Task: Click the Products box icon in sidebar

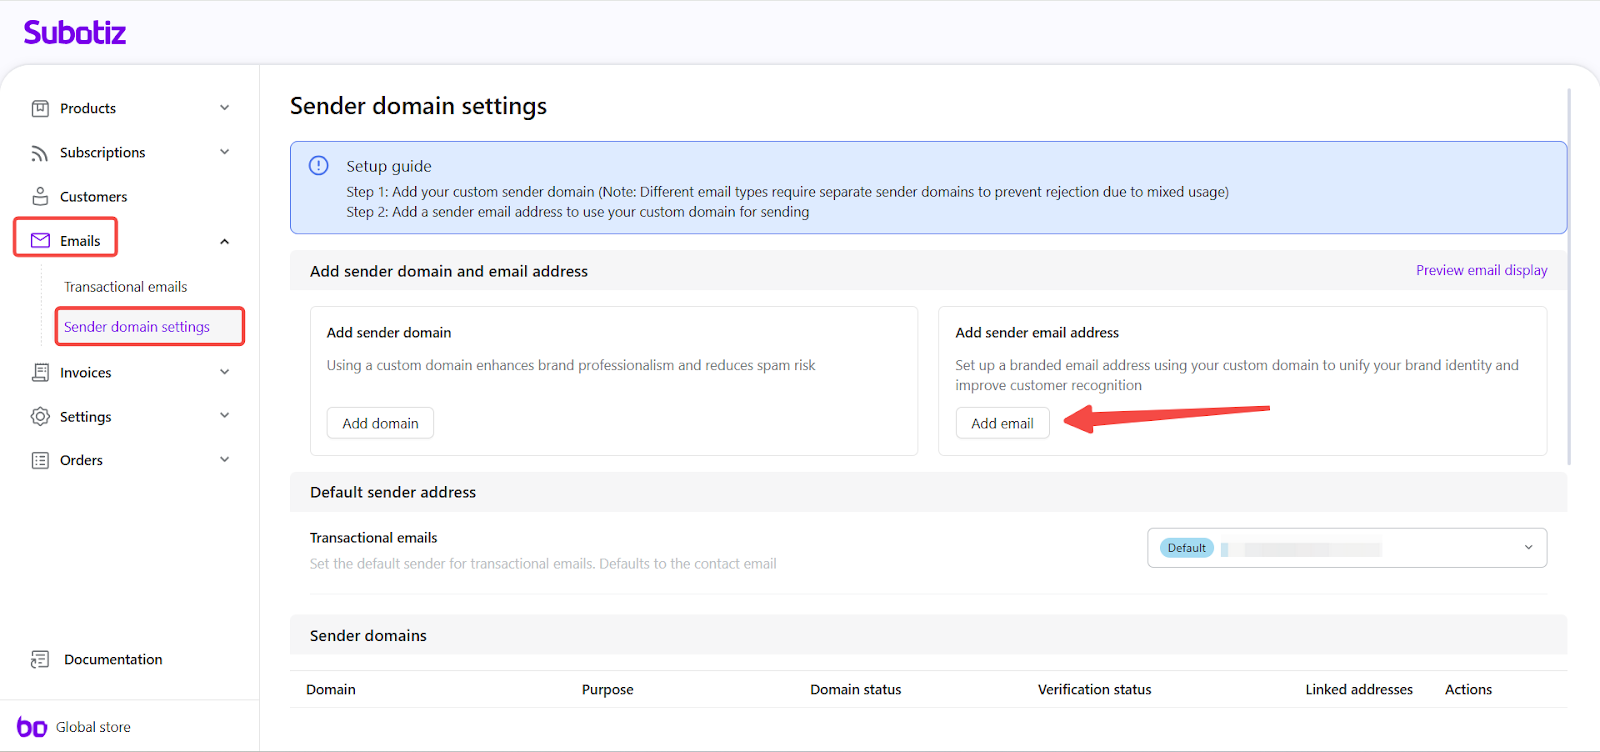Action: tap(40, 108)
